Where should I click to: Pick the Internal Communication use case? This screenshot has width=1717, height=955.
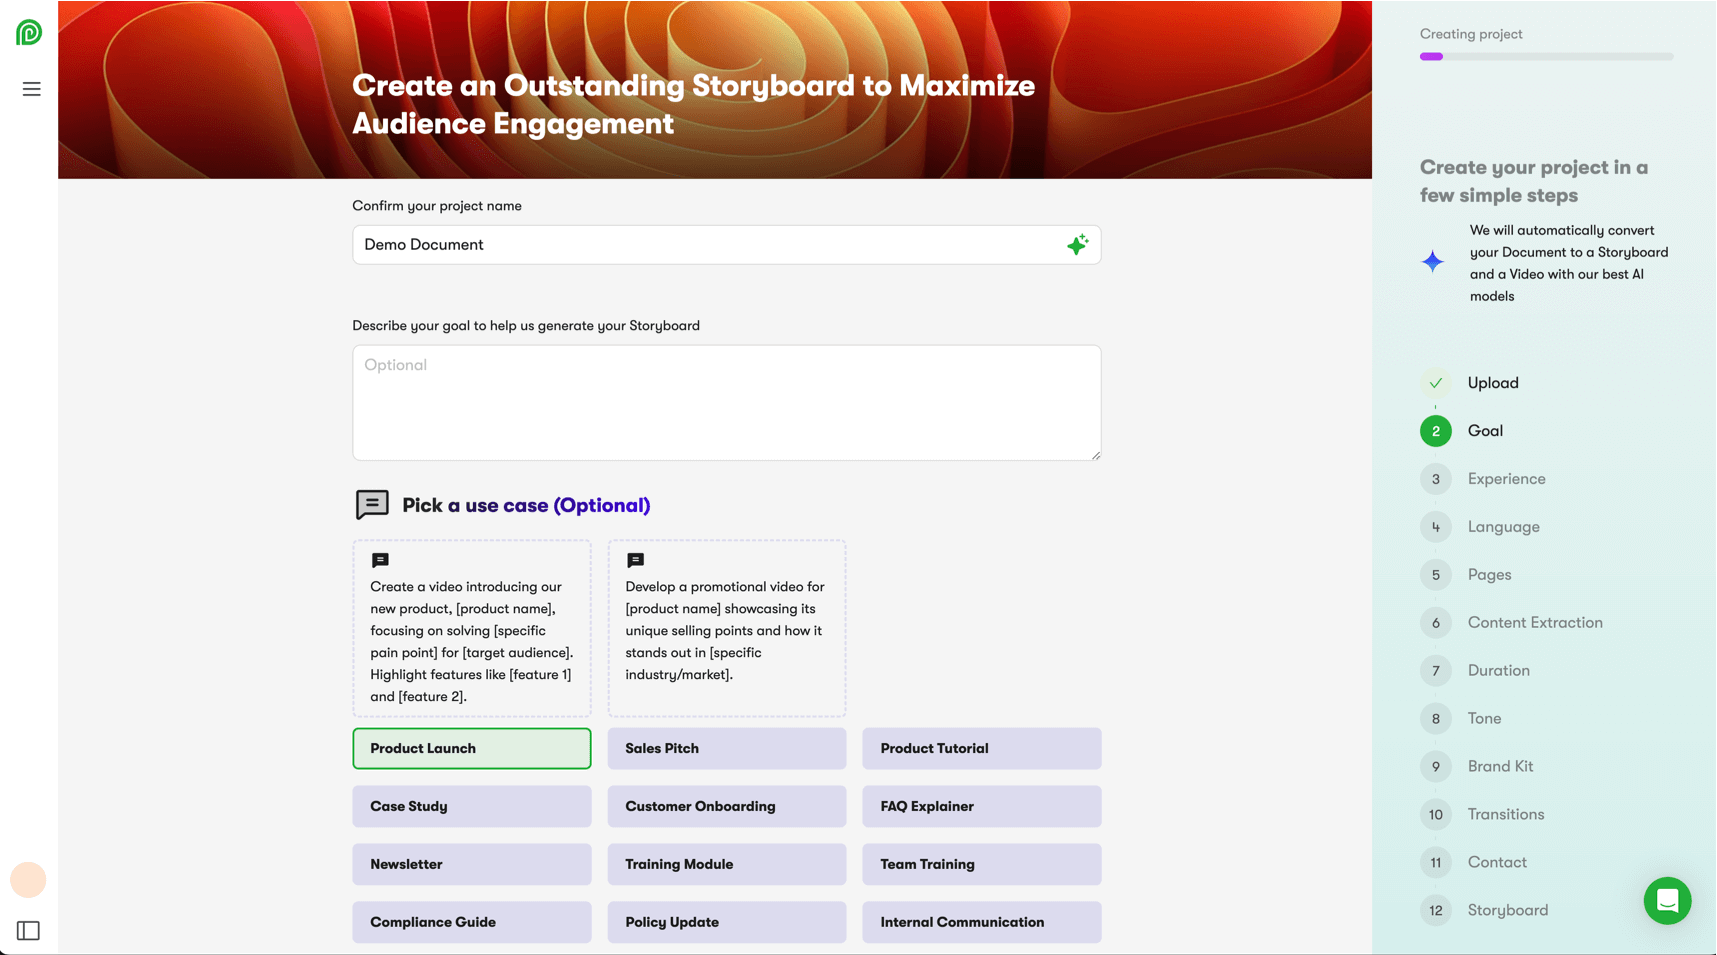982,923
